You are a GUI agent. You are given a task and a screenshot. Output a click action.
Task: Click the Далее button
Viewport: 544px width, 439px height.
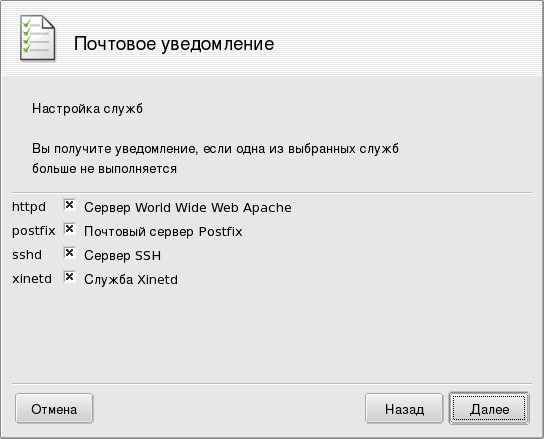coord(489,408)
